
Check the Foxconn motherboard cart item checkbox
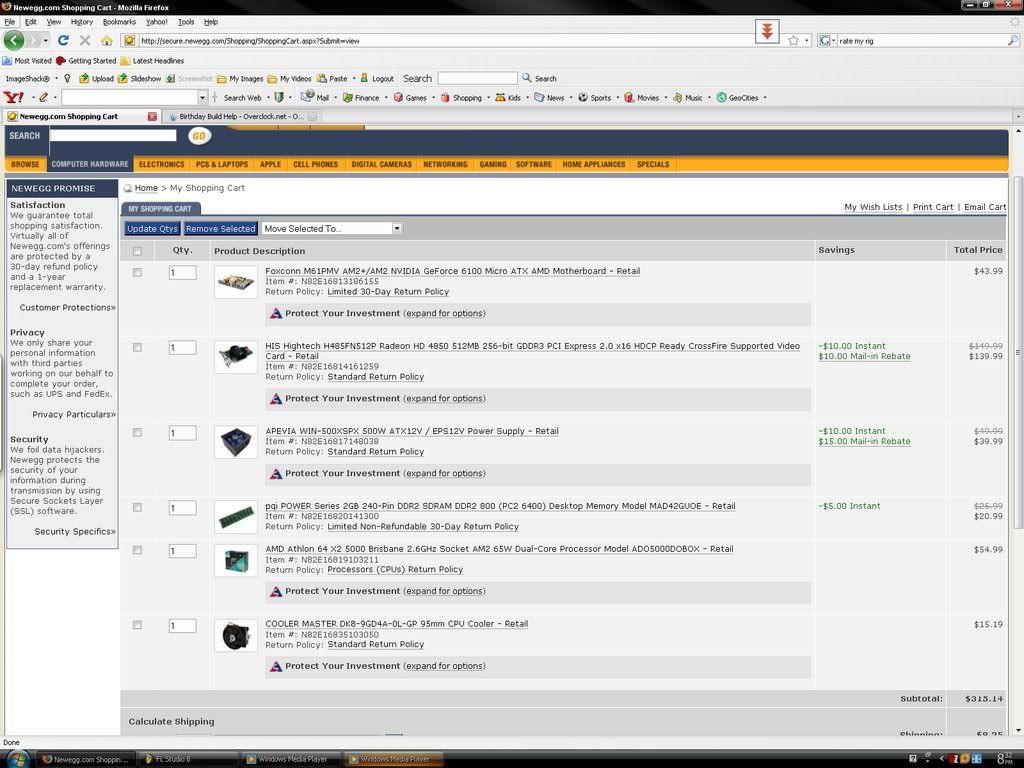137,272
